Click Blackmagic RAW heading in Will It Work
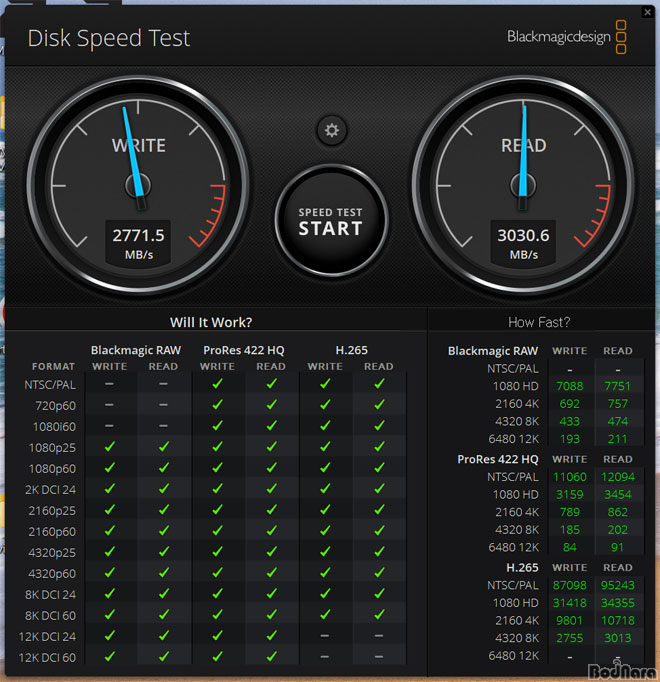The width and height of the screenshot is (660, 682). pyautogui.click(x=136, y=350)
